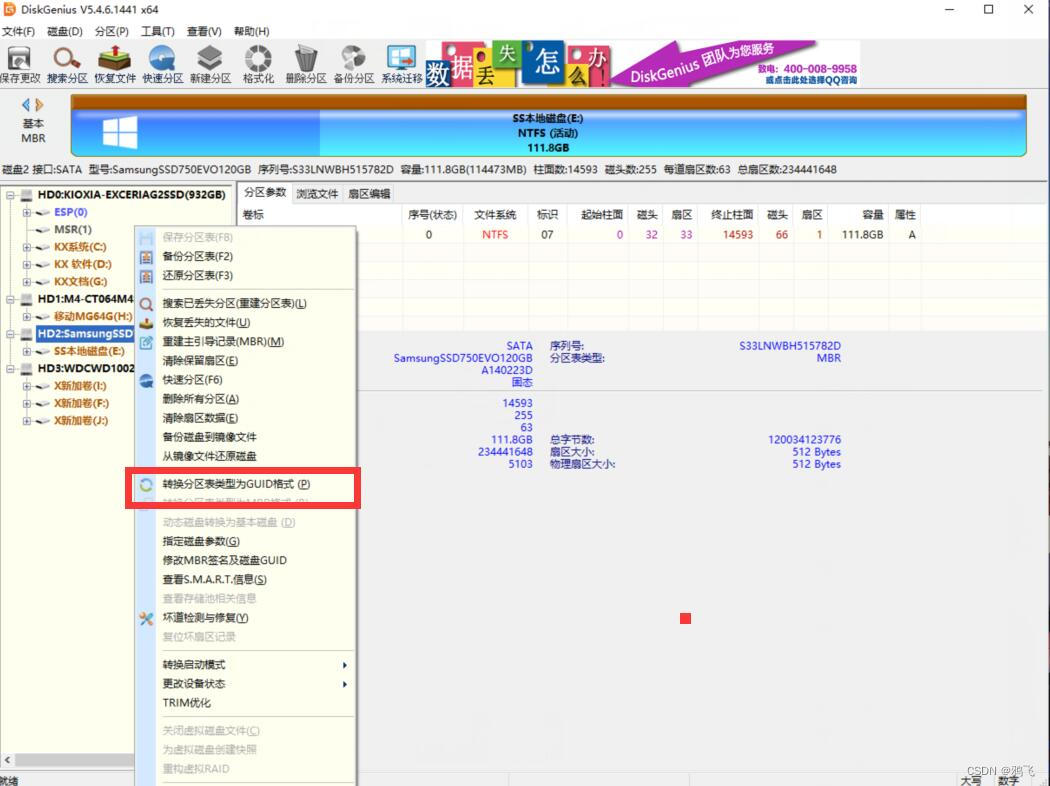Open the 帮助(H) menu
The height and width of the screenshot is (786, 1050).
pos(252,31)
